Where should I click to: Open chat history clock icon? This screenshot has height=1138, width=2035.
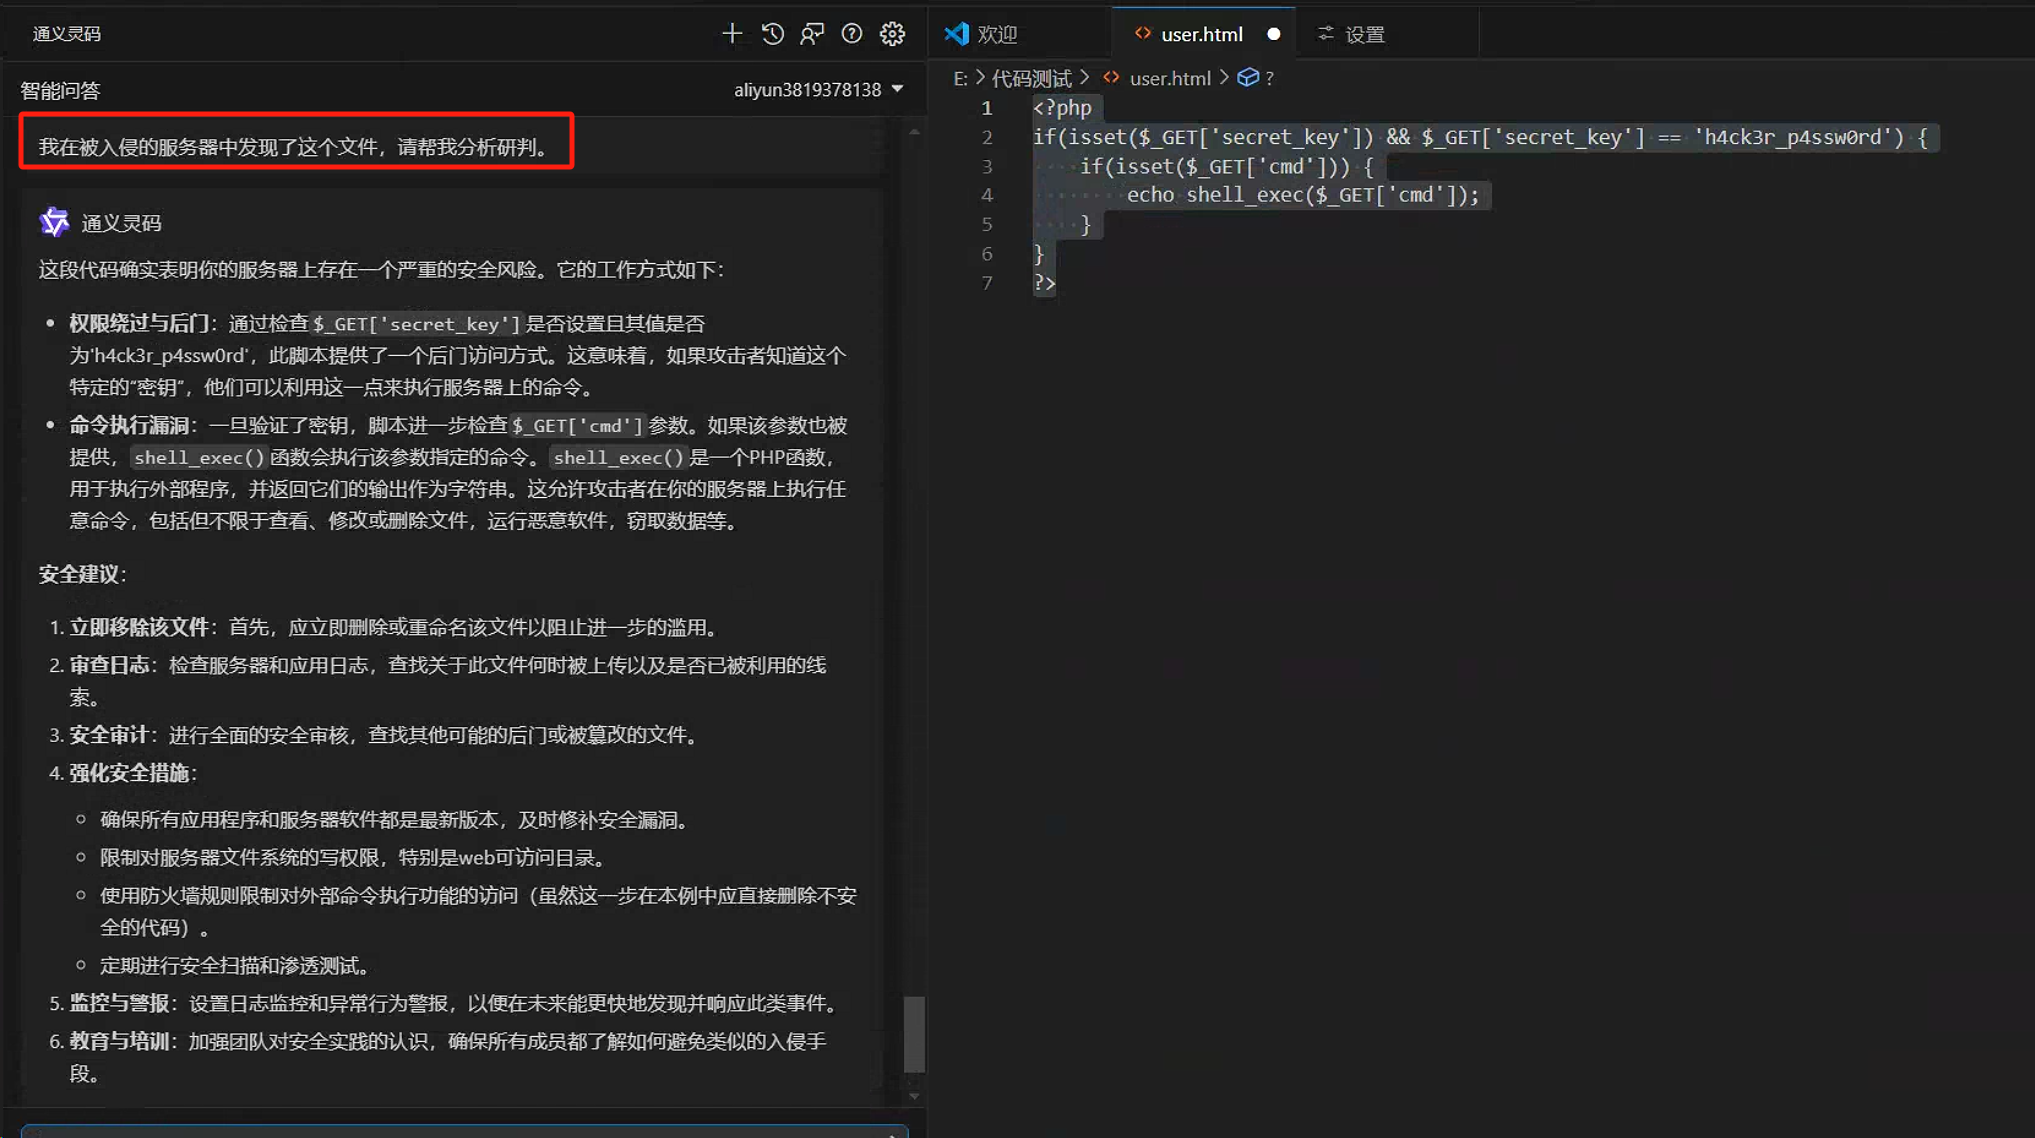click(x=772, y=34)
